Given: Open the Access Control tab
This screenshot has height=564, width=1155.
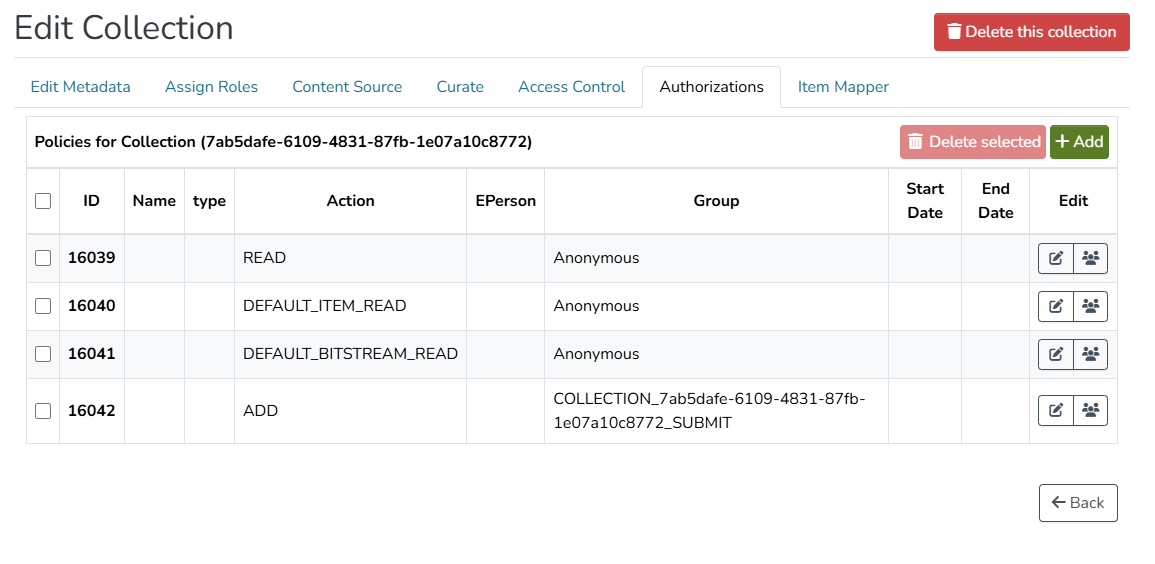Looking at the screenshot, I should pos(571,87).
